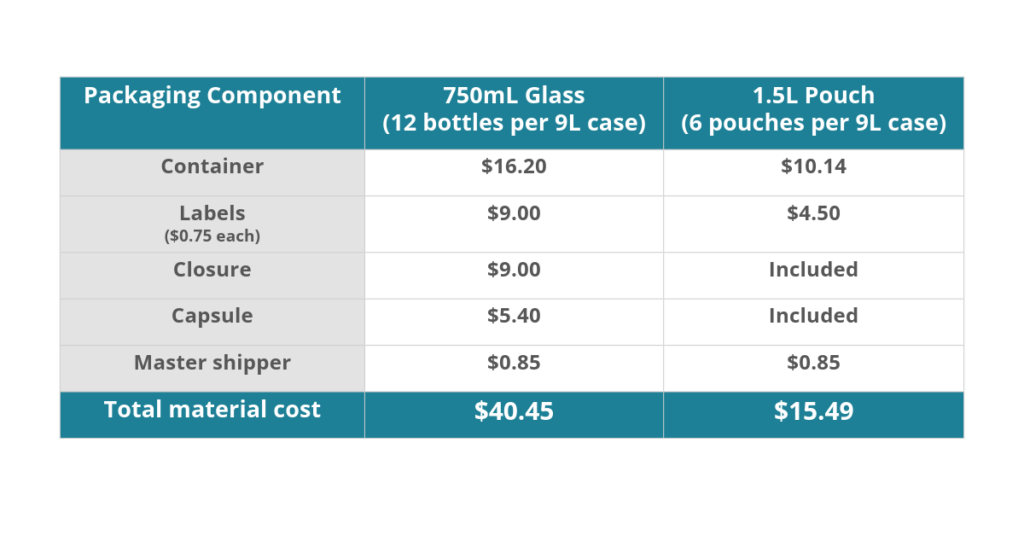Select the 750mL Glass column header

[514, 113]
